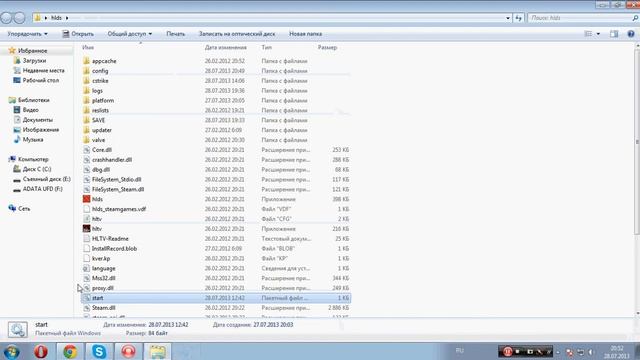
Task: Click the InstallRecord.blob file icon
Action: coord(86,249)
